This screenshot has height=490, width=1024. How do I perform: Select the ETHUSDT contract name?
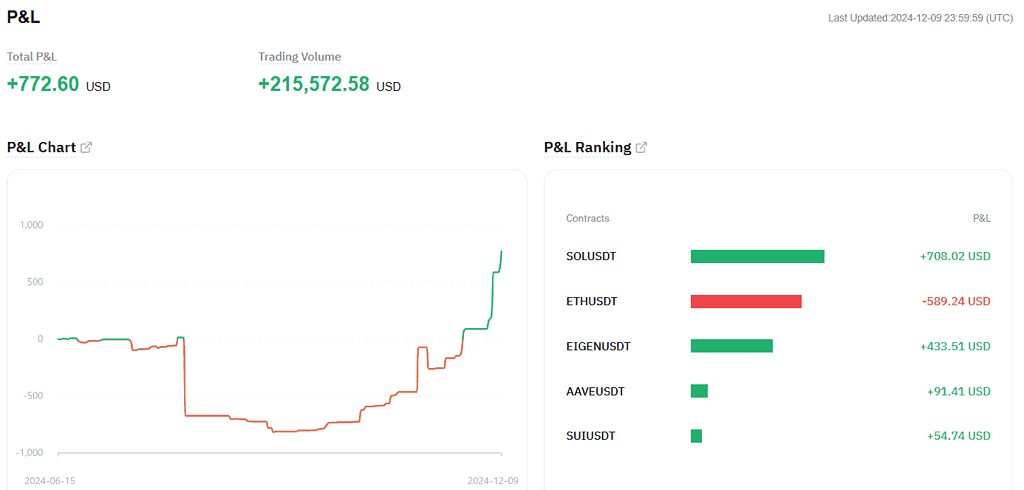pyautogui.click(x=592, y=301)
